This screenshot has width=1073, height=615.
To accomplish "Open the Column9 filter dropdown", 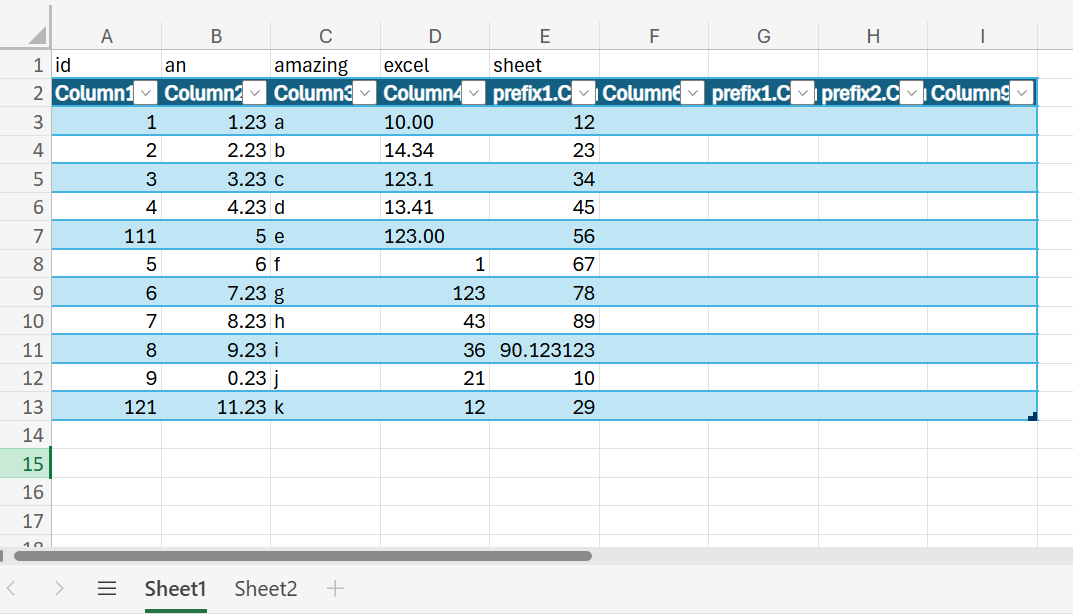I will 1021,92.
